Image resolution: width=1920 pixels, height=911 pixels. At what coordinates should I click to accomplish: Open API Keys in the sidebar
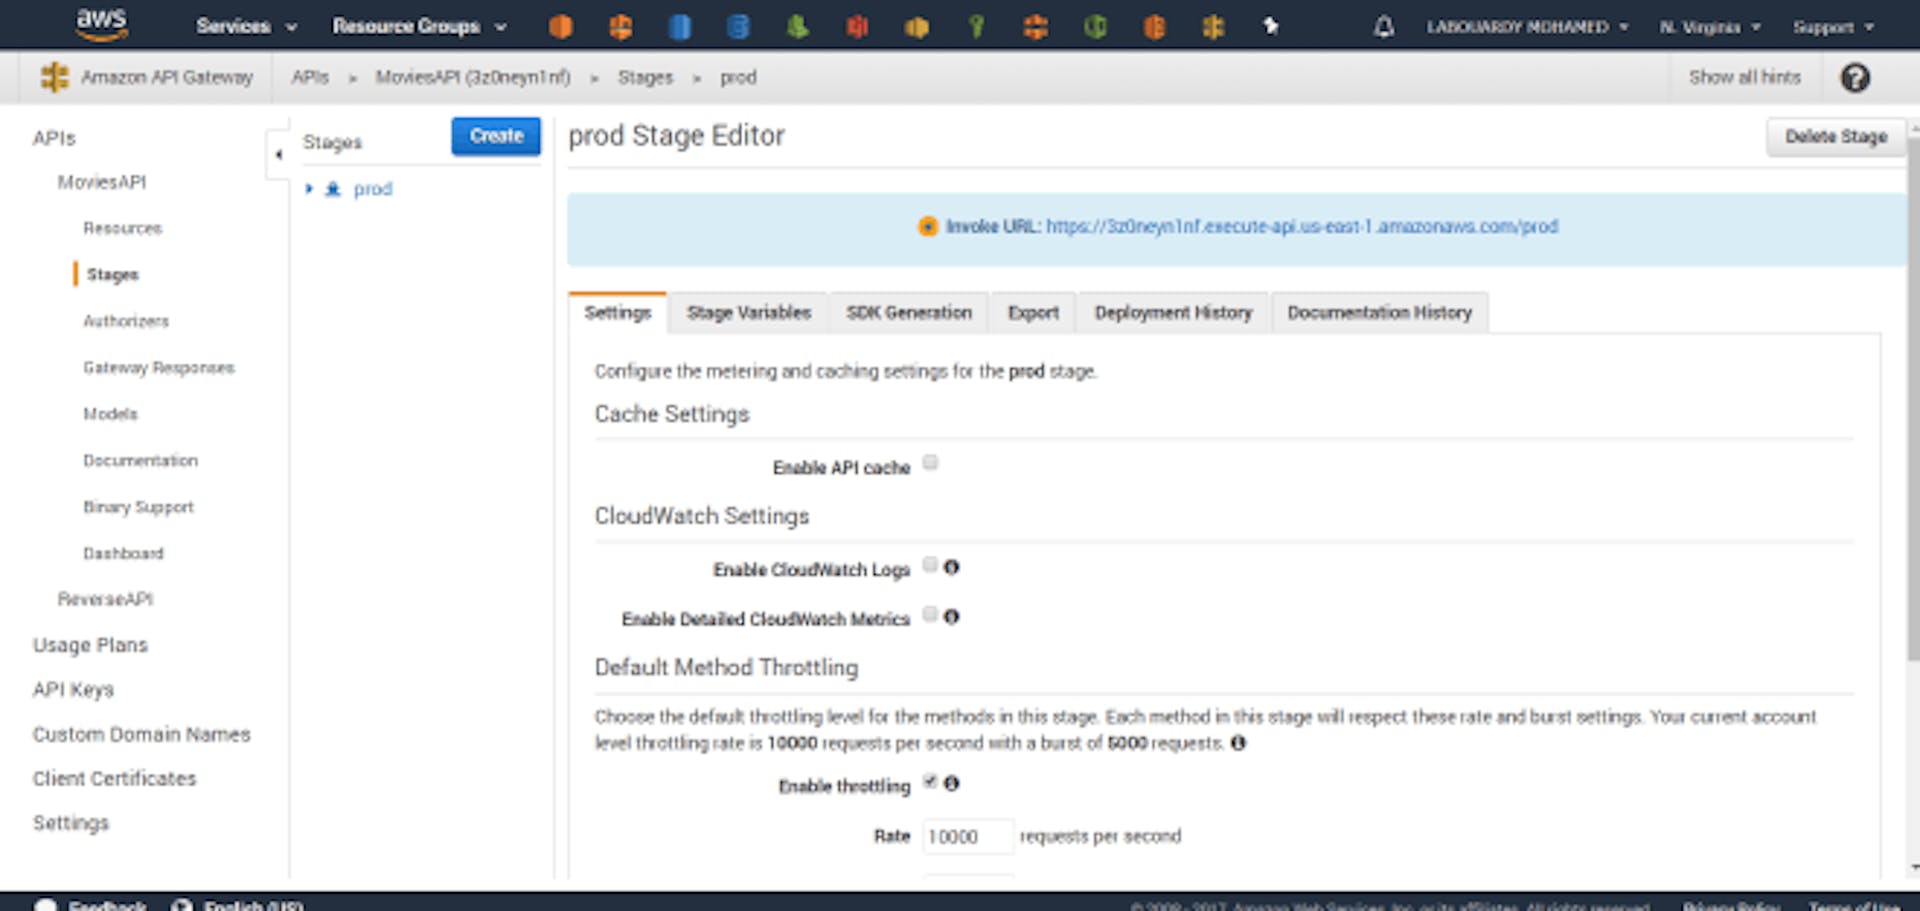click(x=73, y=689)
